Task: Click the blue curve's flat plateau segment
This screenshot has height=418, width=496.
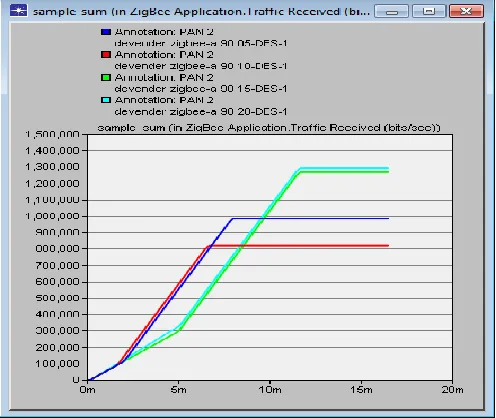Action: [310, 219]
